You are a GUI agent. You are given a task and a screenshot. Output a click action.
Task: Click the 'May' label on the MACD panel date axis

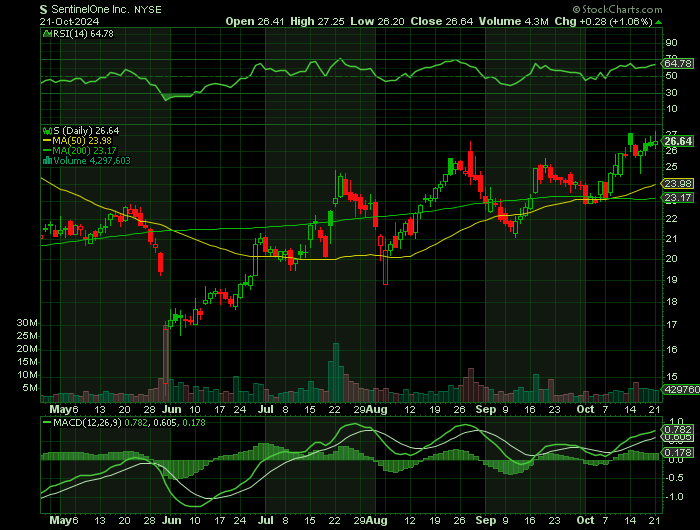tap(60, 521)
